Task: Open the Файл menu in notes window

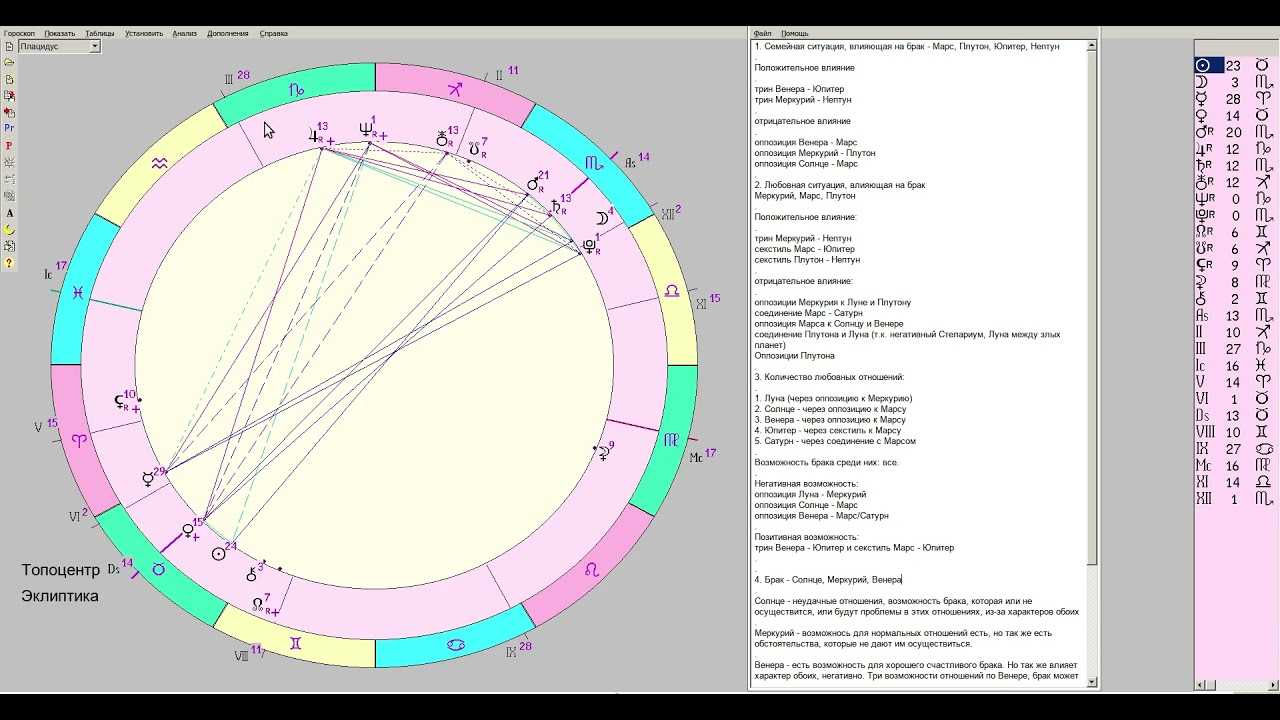Action: click(762, 33)
